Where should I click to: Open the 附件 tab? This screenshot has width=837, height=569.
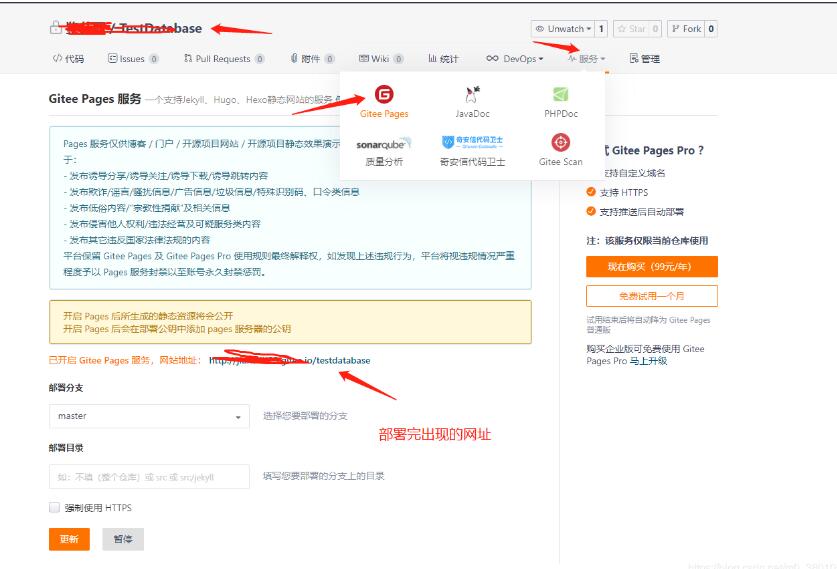[x=312, y=59]
